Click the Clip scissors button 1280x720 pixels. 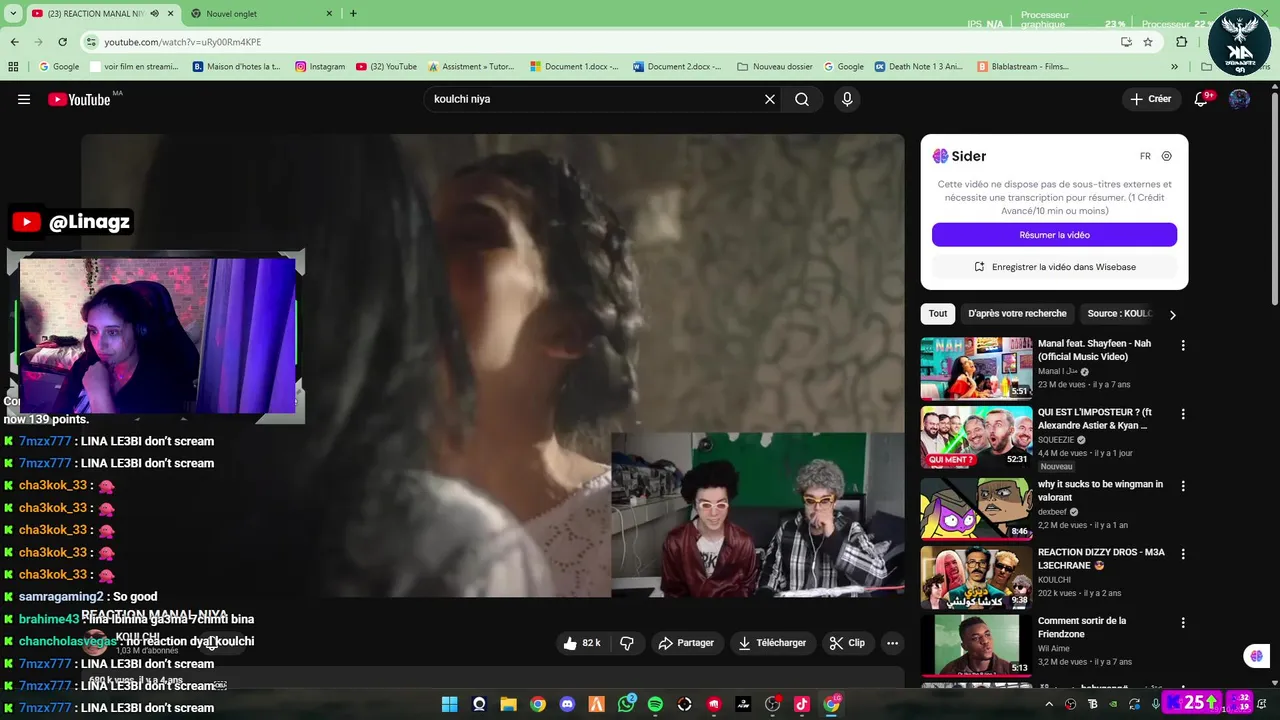847,643
